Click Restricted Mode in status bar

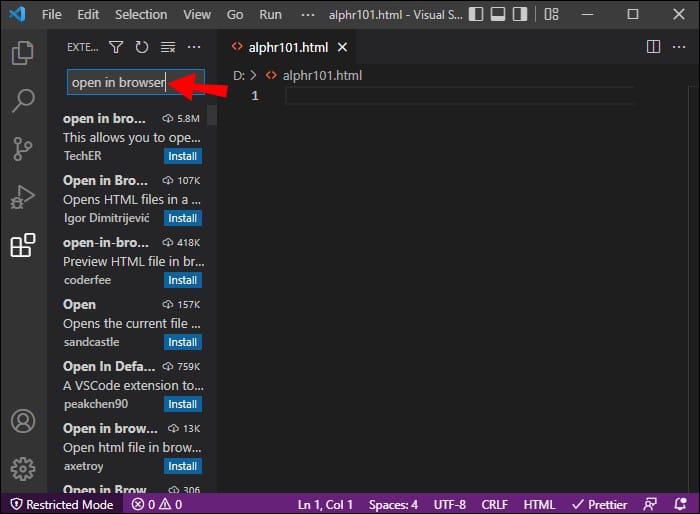60,504
